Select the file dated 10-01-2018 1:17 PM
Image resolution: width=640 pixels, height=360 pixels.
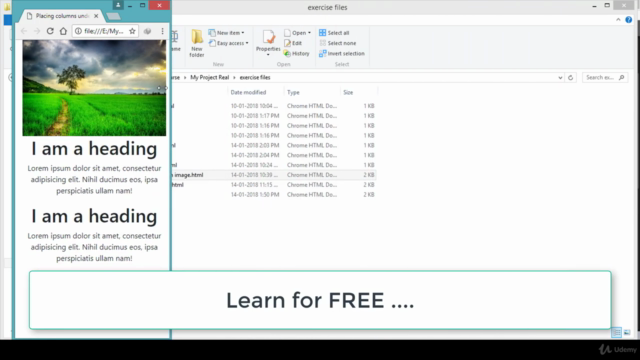[x=273, y=116]
